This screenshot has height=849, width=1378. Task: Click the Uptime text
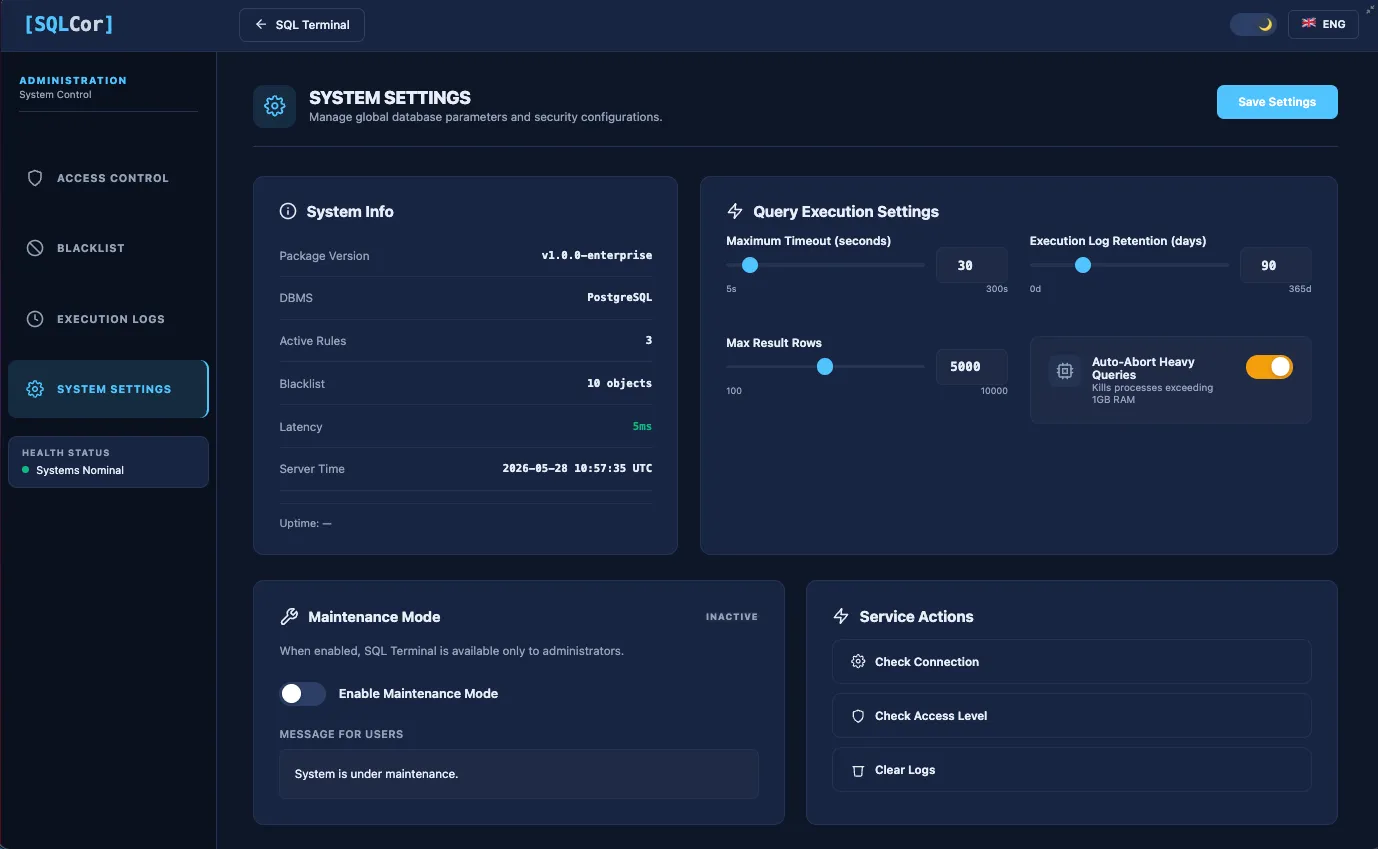[x=305, y=523]
